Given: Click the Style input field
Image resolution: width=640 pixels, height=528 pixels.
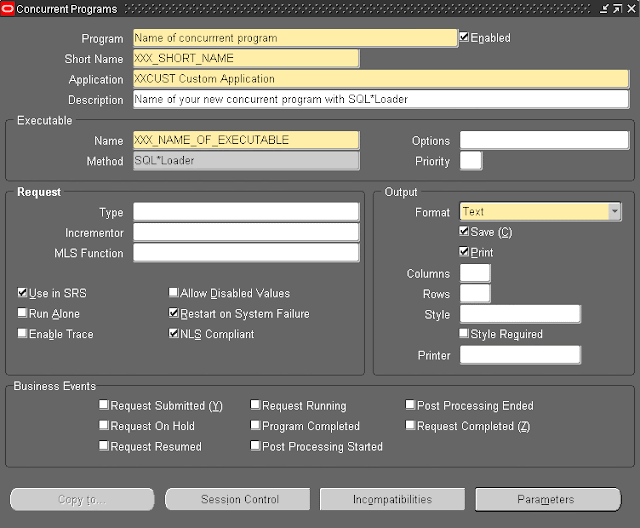Looking at the screenshot, I should (x=520, y=314).
